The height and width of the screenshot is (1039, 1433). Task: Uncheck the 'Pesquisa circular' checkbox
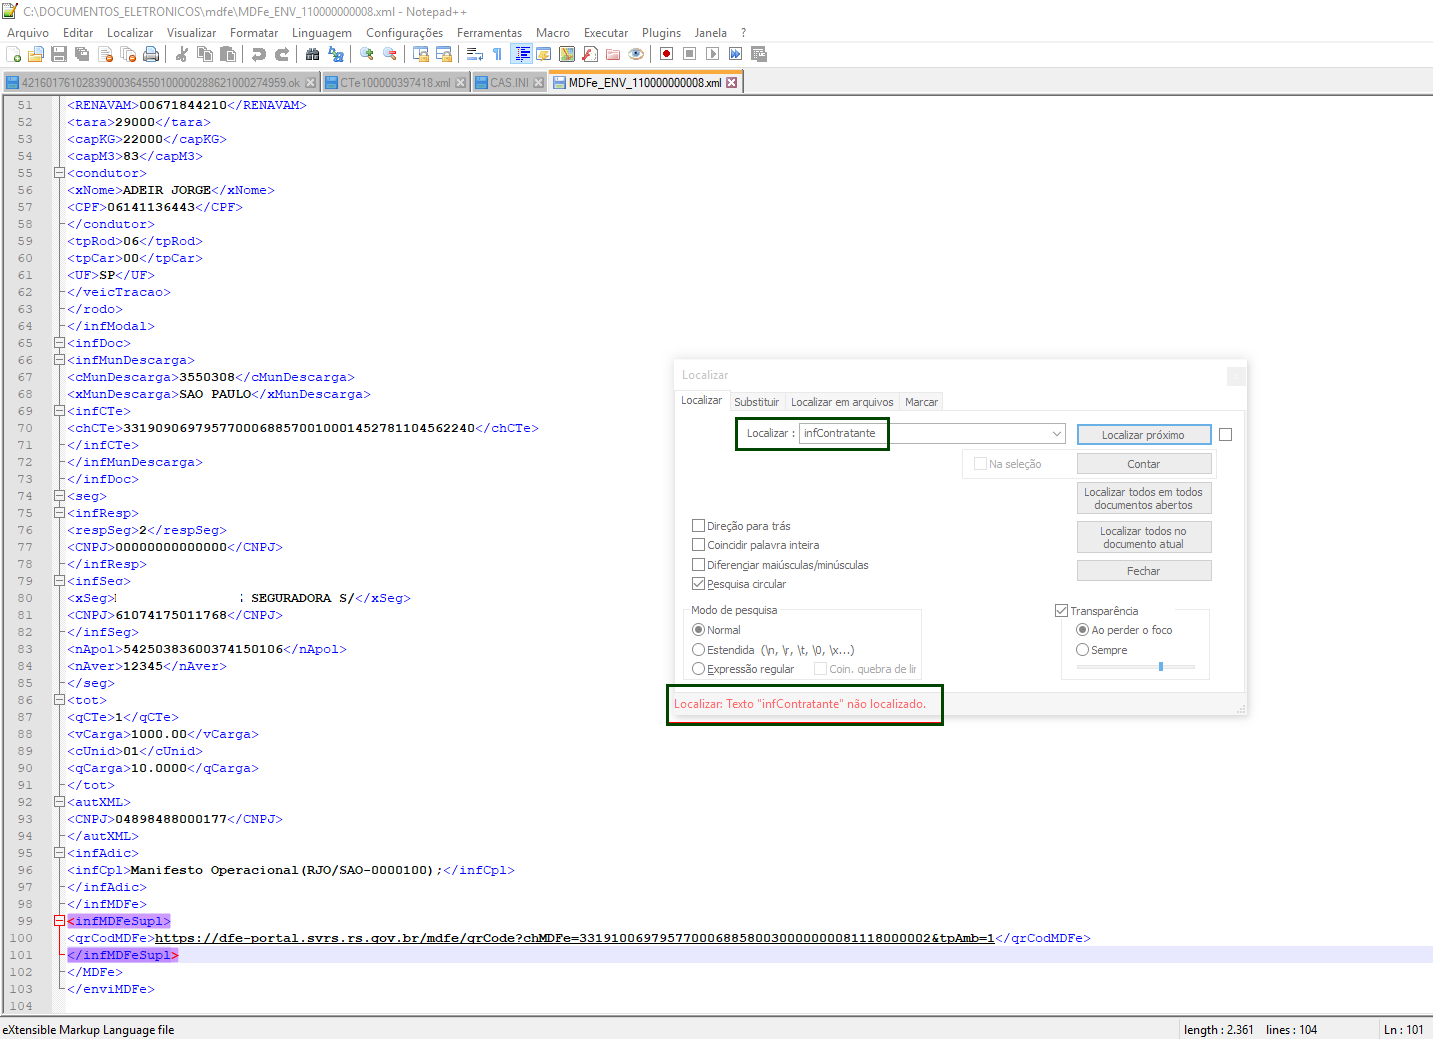699,584
